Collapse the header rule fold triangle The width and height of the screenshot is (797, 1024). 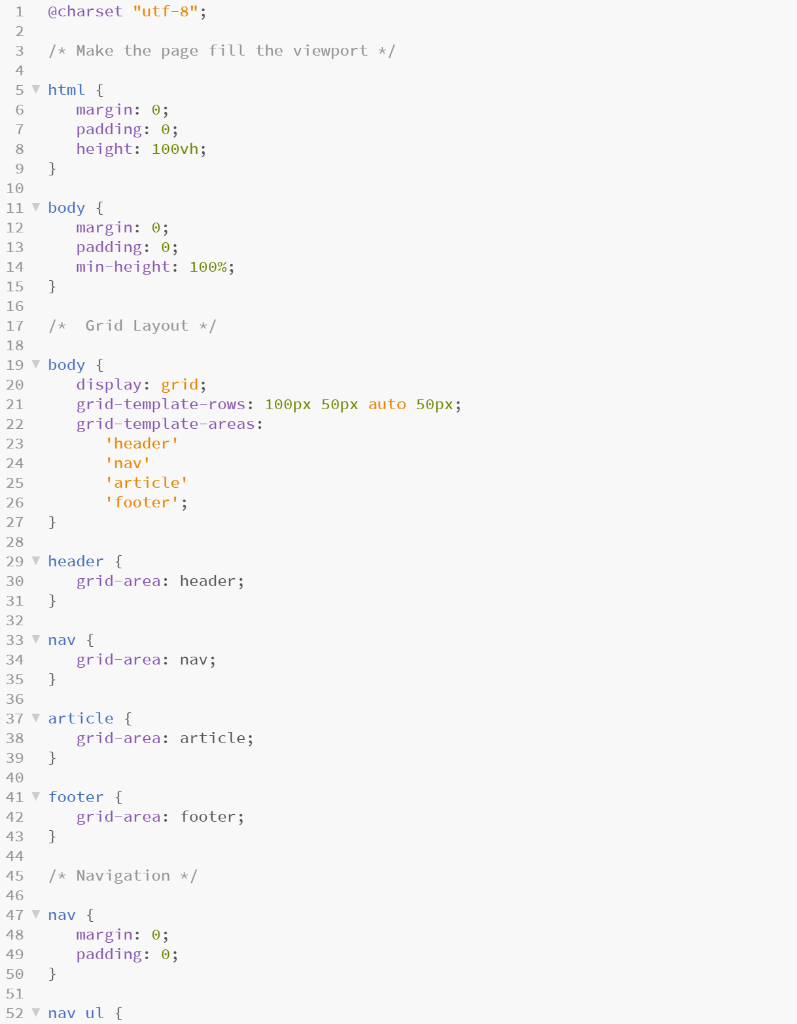(36, 560)
